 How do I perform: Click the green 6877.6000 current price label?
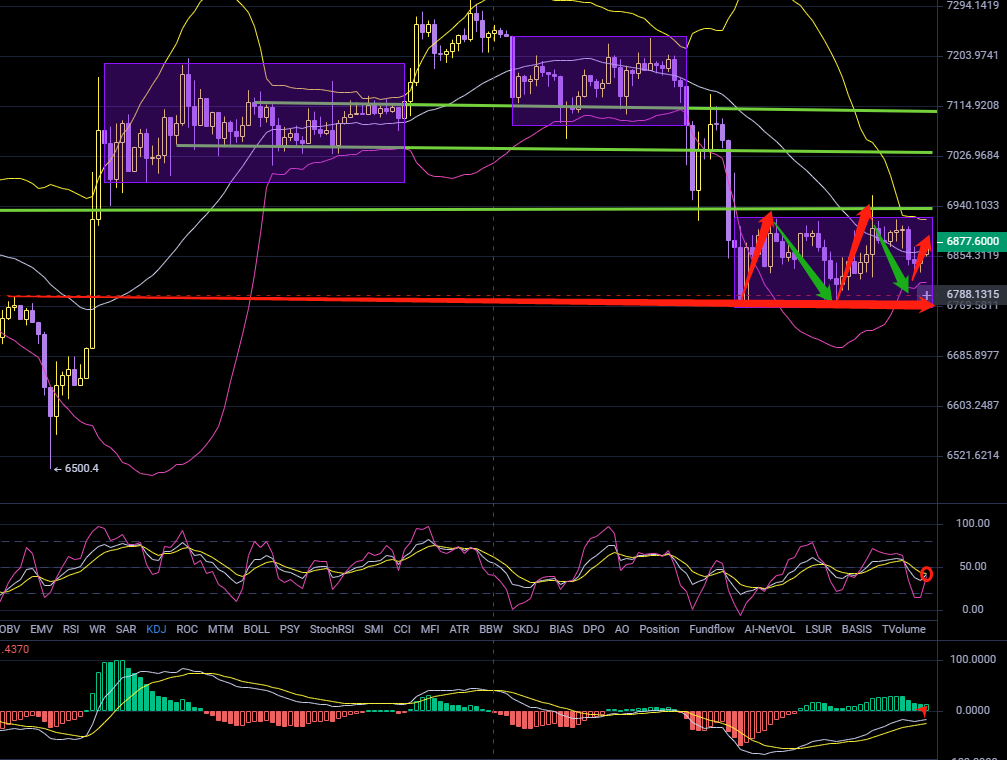pyautogui.click(x=972, y=241)
